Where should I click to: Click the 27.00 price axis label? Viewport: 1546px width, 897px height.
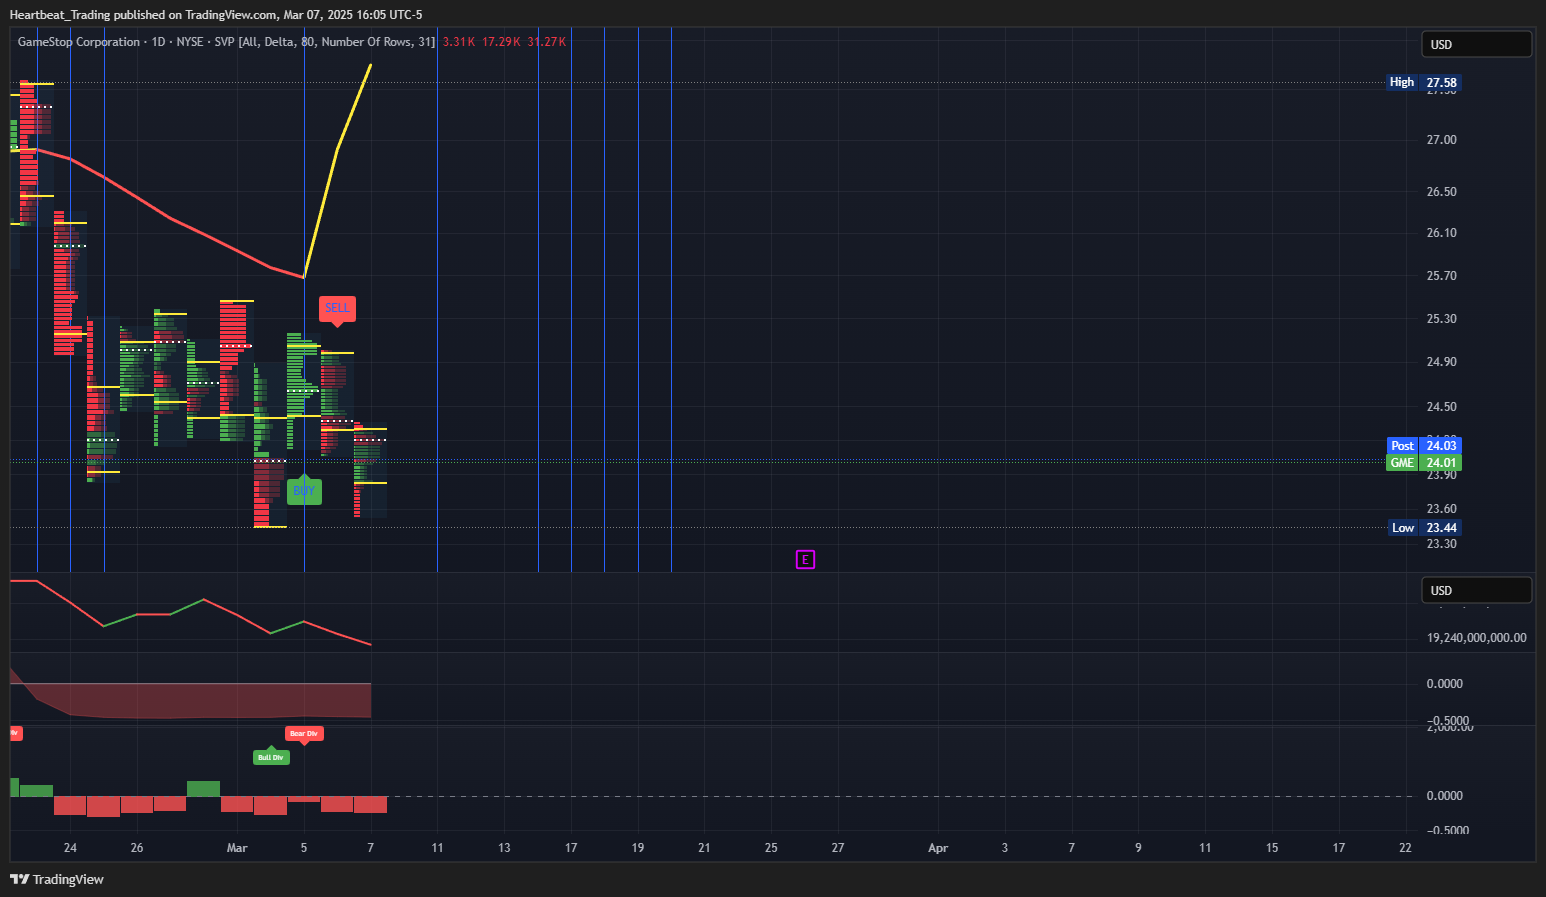click(x=1441, y=140)
